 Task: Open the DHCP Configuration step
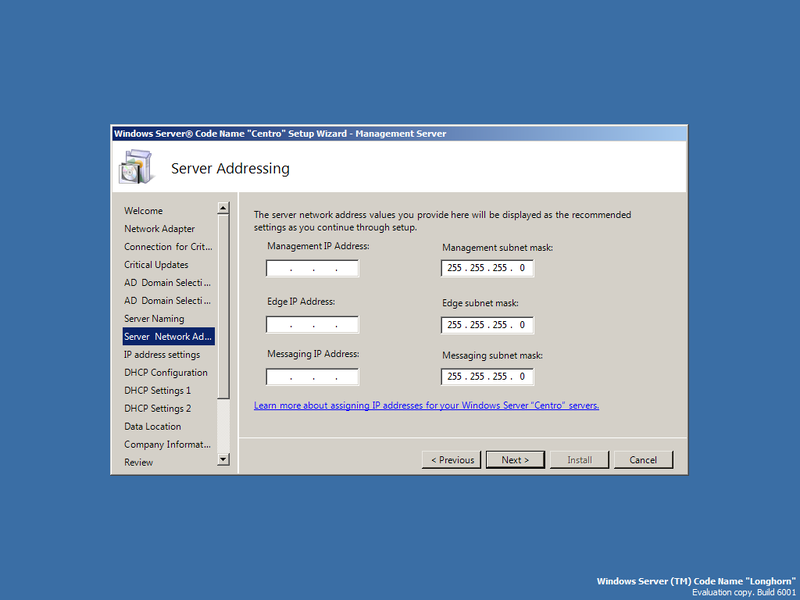tap(166, 372)
